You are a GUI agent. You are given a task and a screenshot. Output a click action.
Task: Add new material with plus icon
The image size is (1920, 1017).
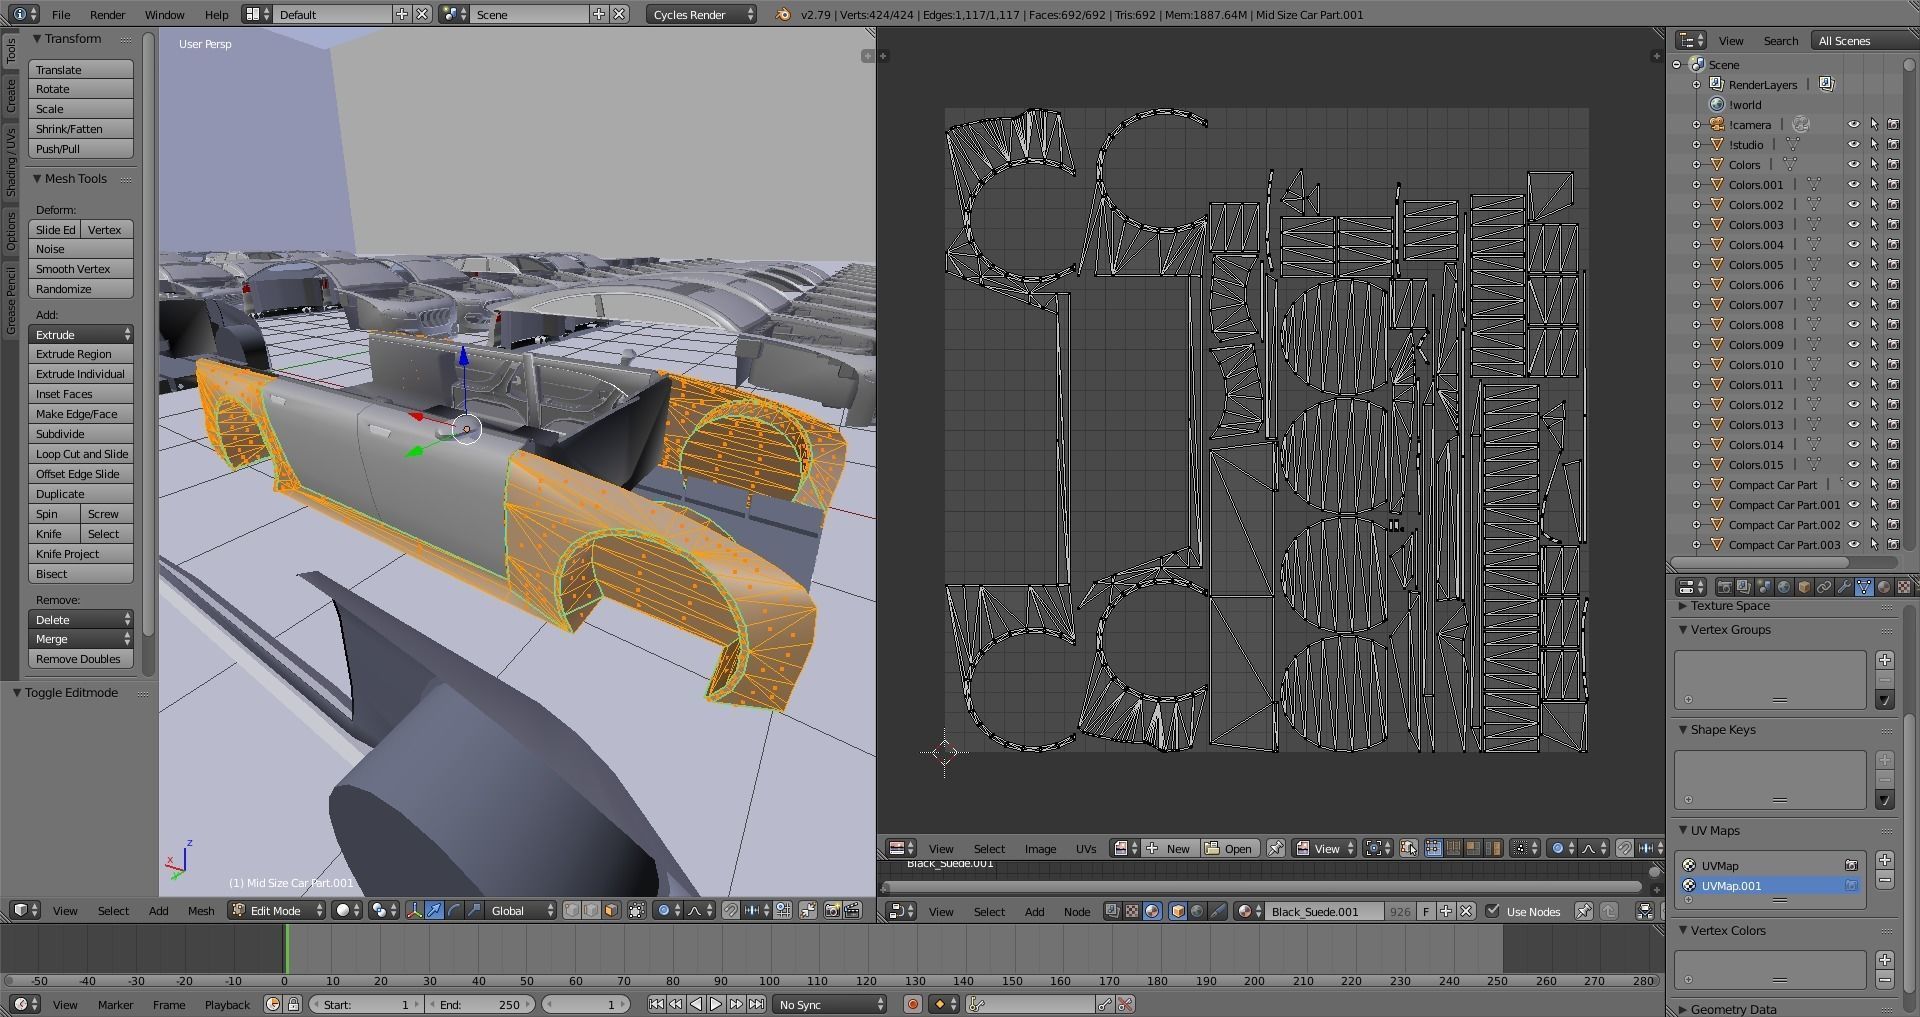(1445, 911)
